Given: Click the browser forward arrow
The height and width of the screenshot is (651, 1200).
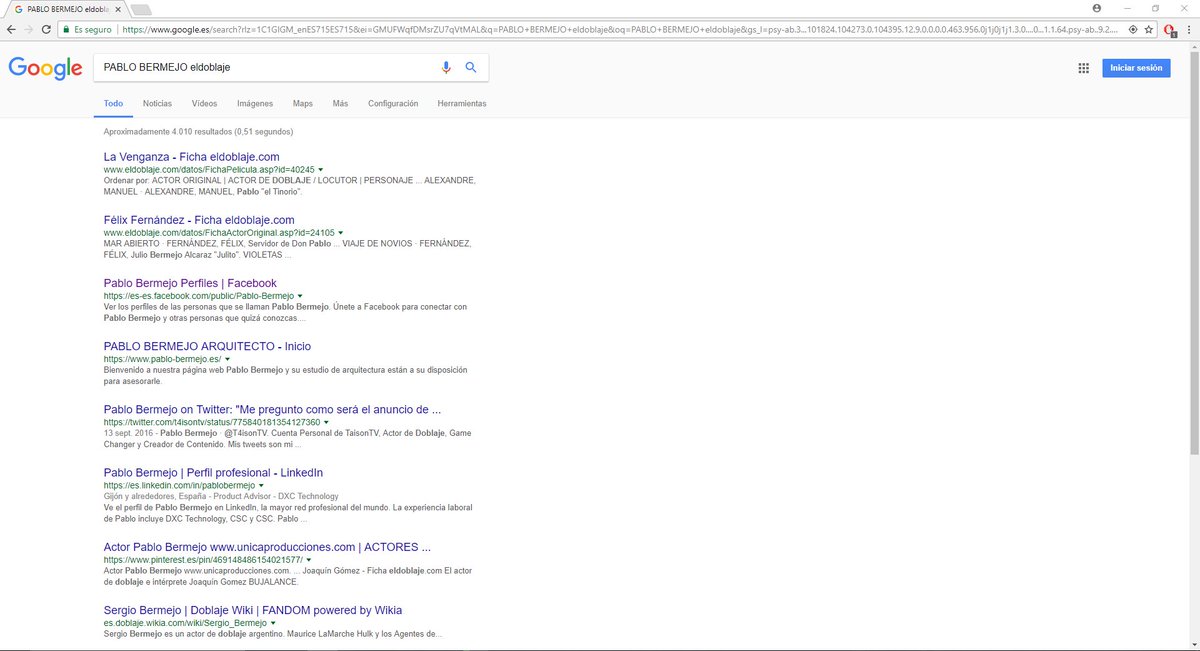Looking at the screenshot, I should point(29,30).
